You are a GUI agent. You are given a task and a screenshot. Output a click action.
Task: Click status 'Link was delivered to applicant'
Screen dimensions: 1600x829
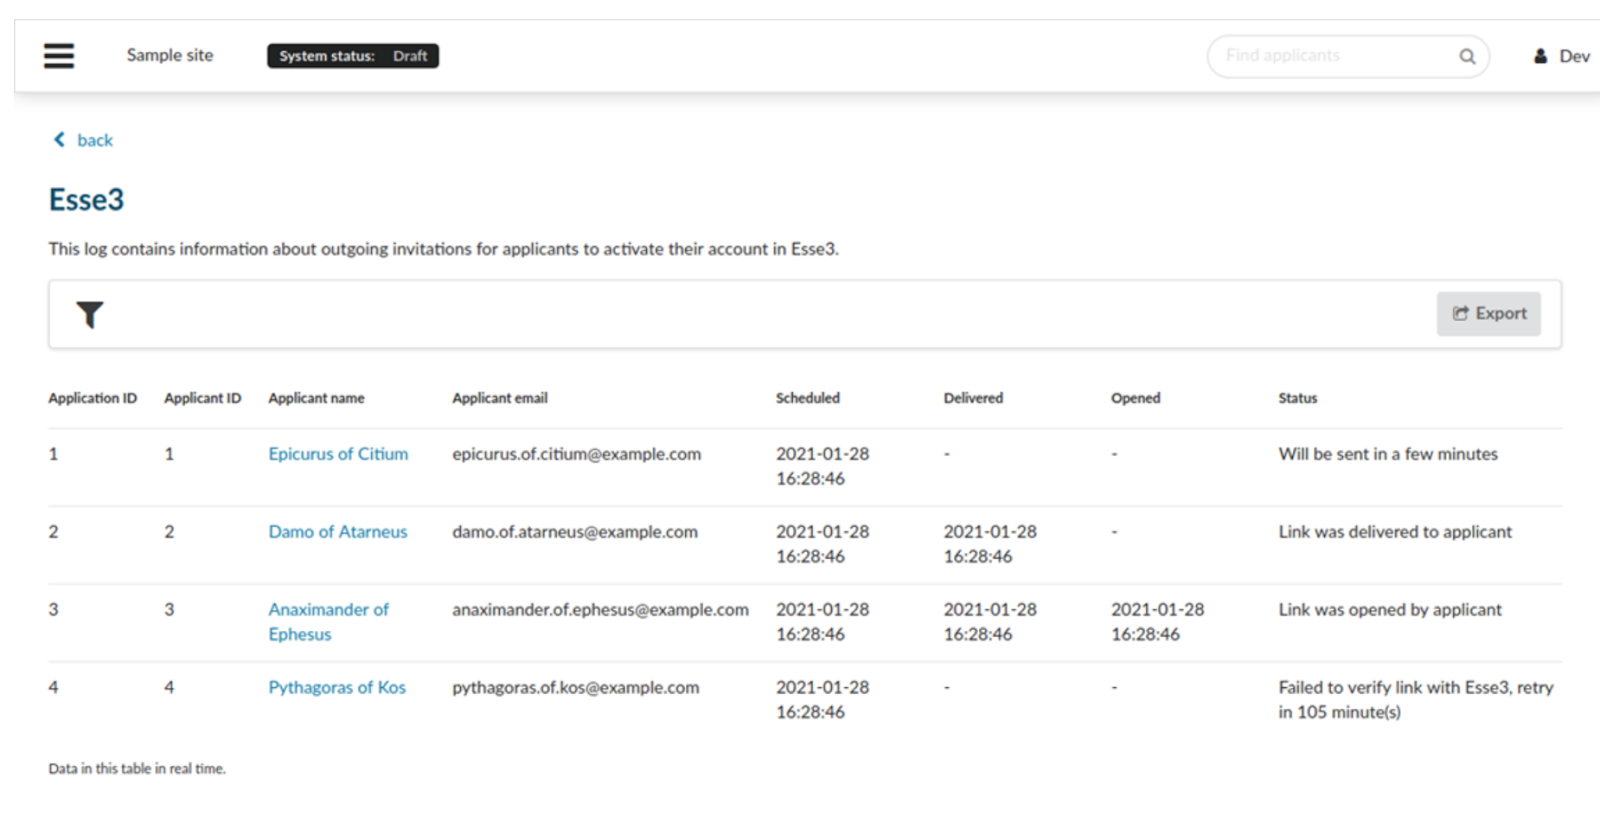[x=1395, y=532]
